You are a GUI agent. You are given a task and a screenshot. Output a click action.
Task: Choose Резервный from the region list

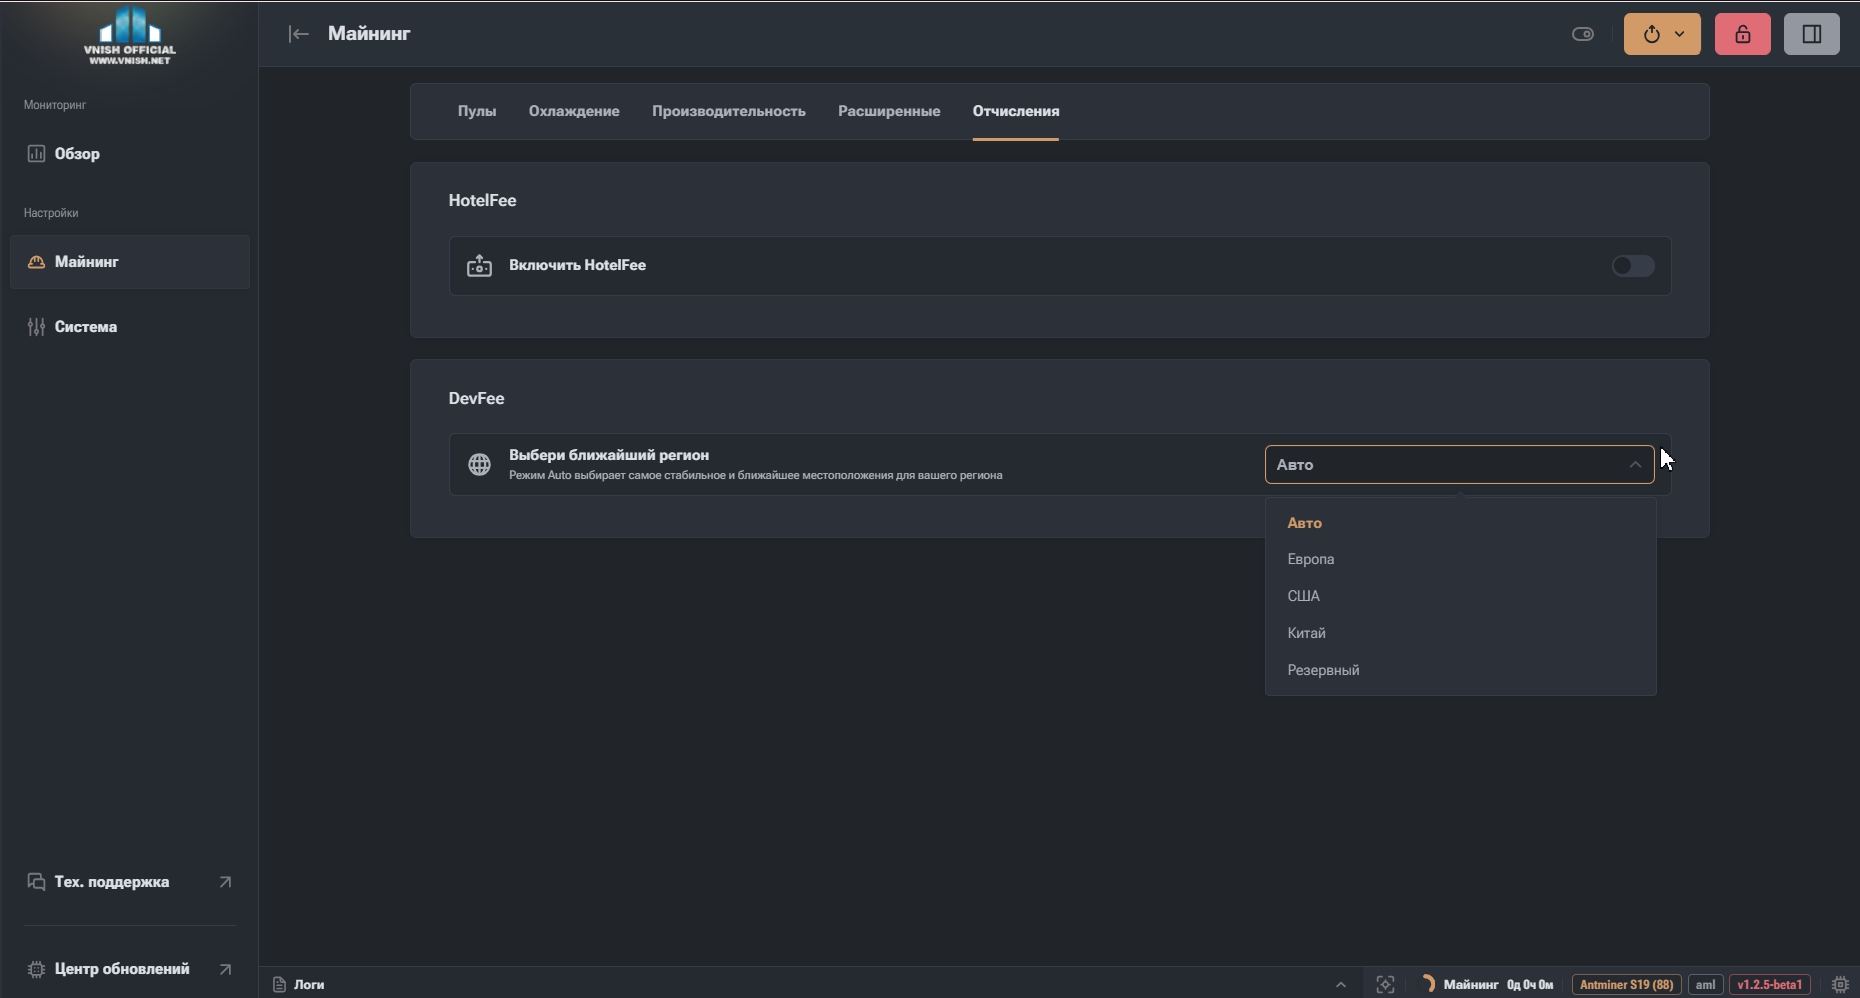(1460, 670)
